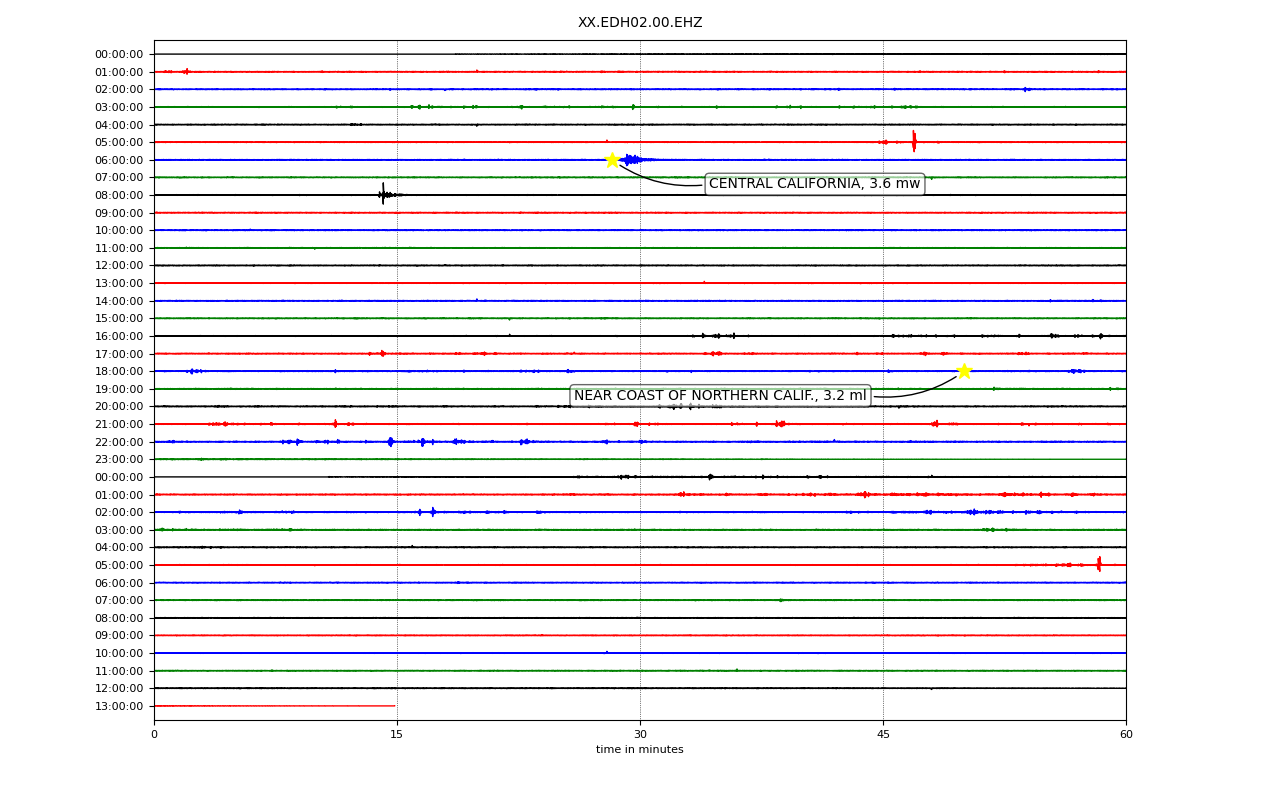The image size is (1280, 800).
Task: Click the large red spike on first 05:00:00 trace
Action: (x=913, y=141)
